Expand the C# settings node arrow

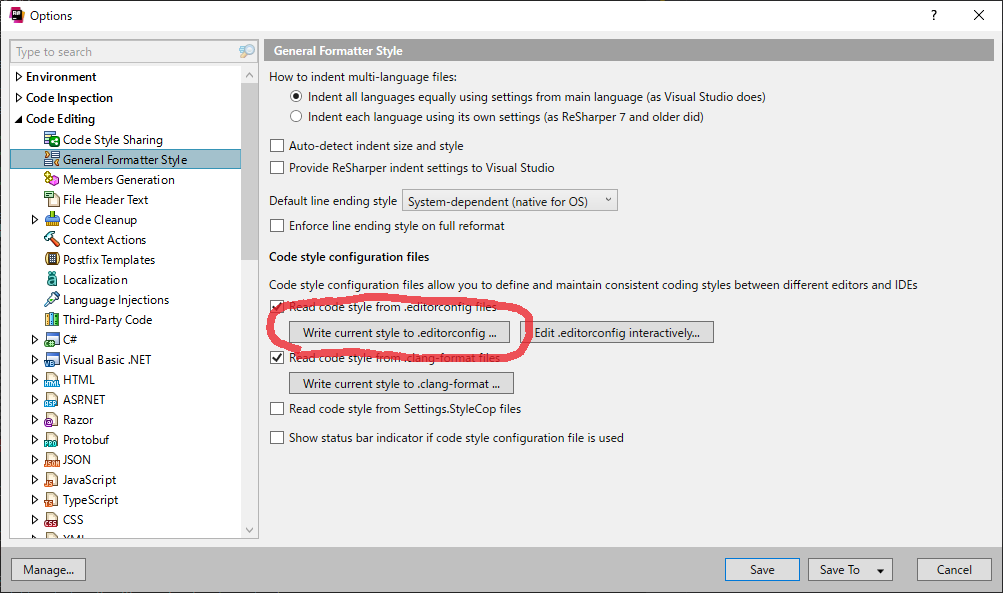35,340
